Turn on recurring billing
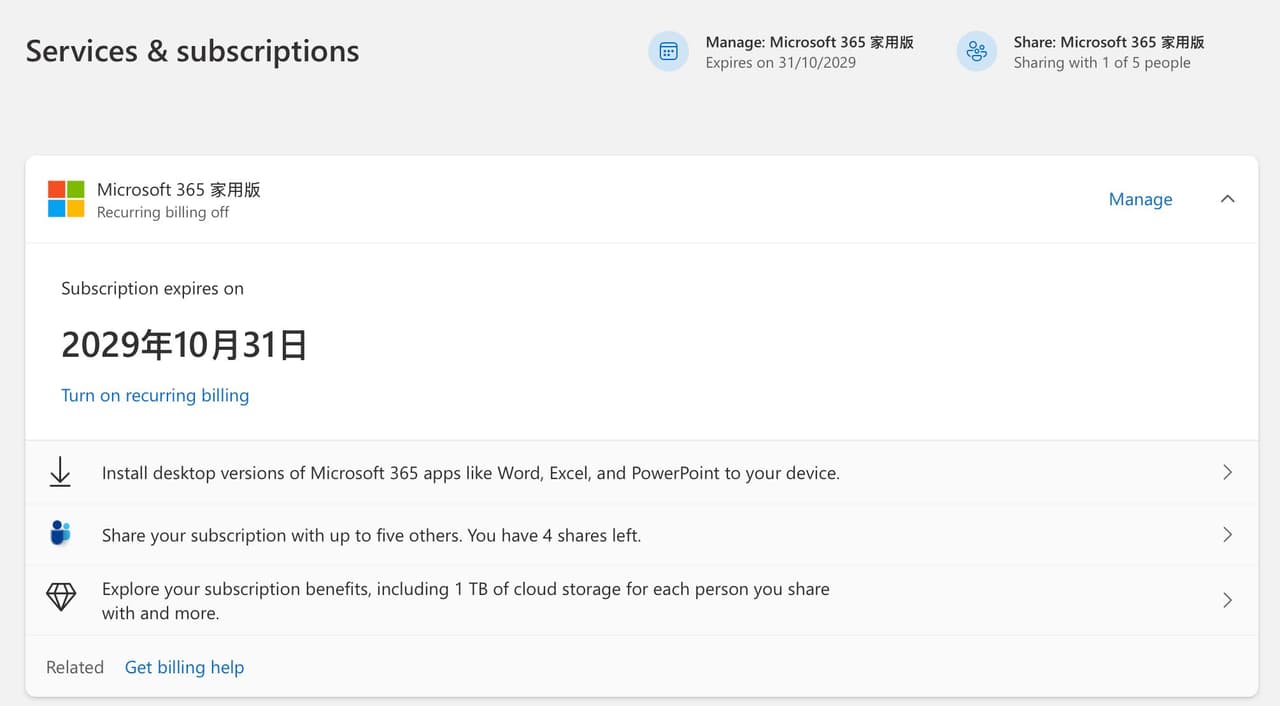Screen dimensions: 1280x706 point(155,395)
